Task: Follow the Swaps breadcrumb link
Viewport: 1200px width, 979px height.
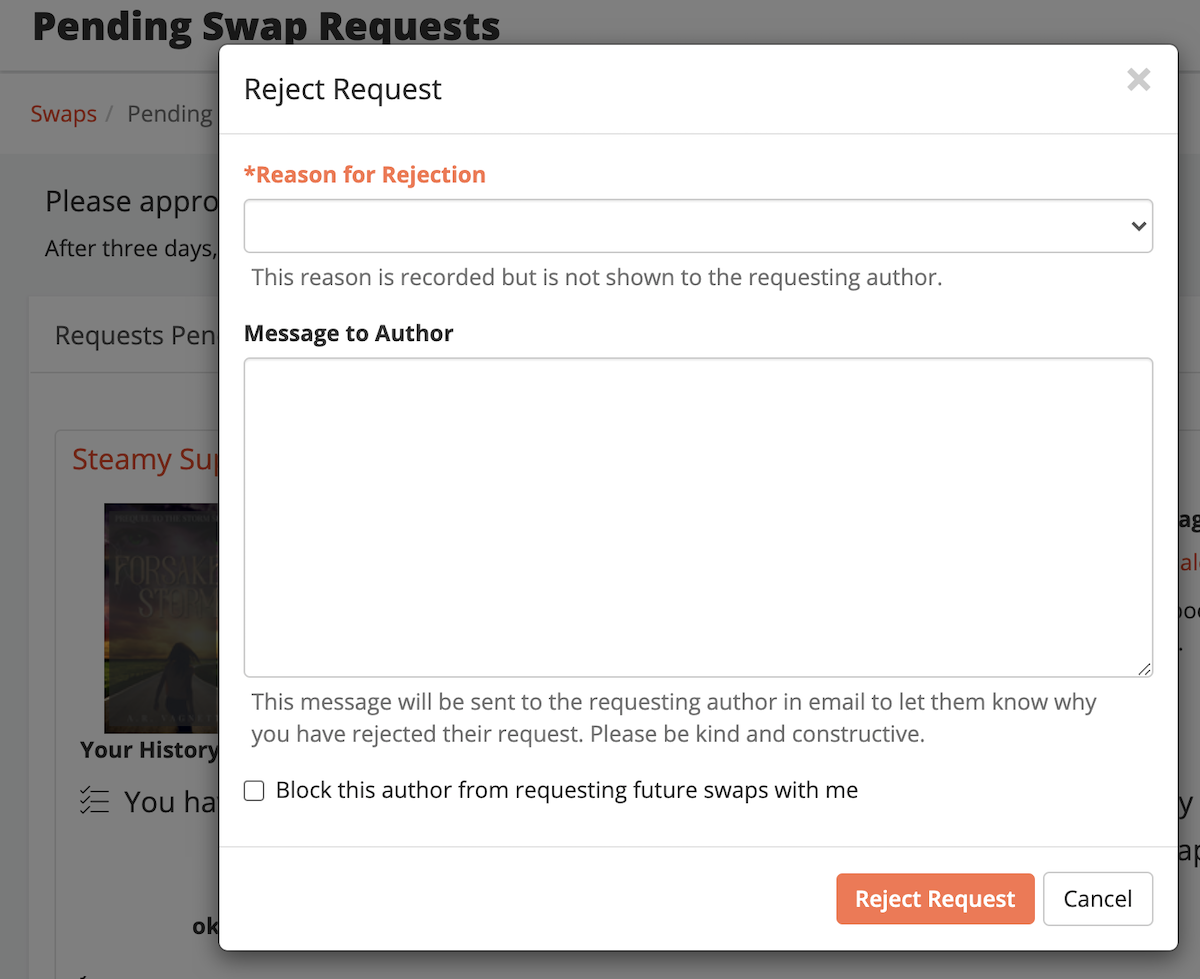Action: coord(63,113)
